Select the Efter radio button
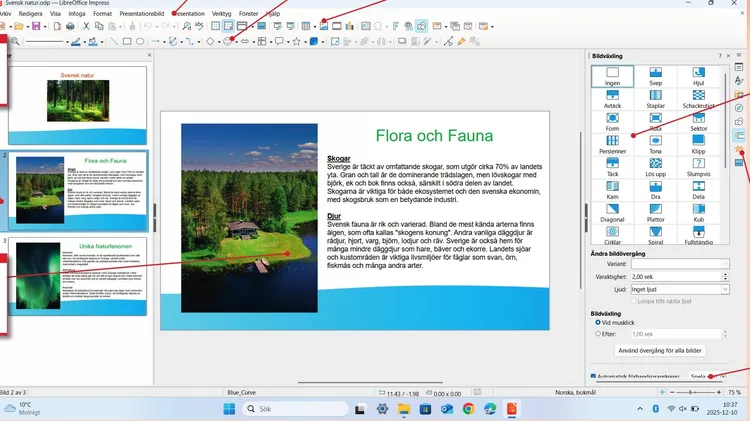Viewport: 750px width, 421px height. (598, 334)
